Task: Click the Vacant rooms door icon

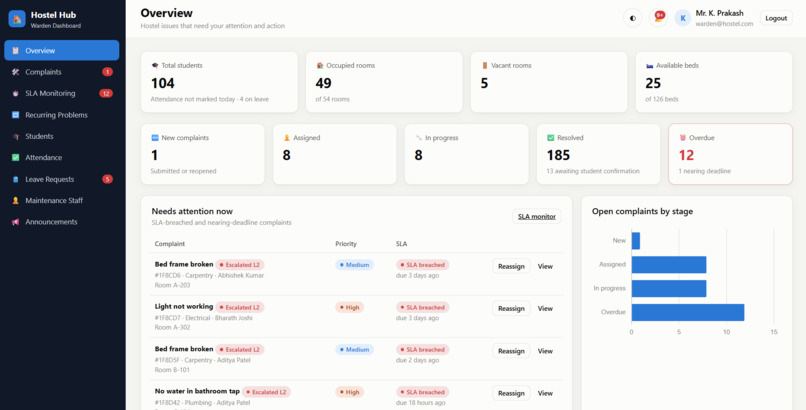Action: pos(484,66)
